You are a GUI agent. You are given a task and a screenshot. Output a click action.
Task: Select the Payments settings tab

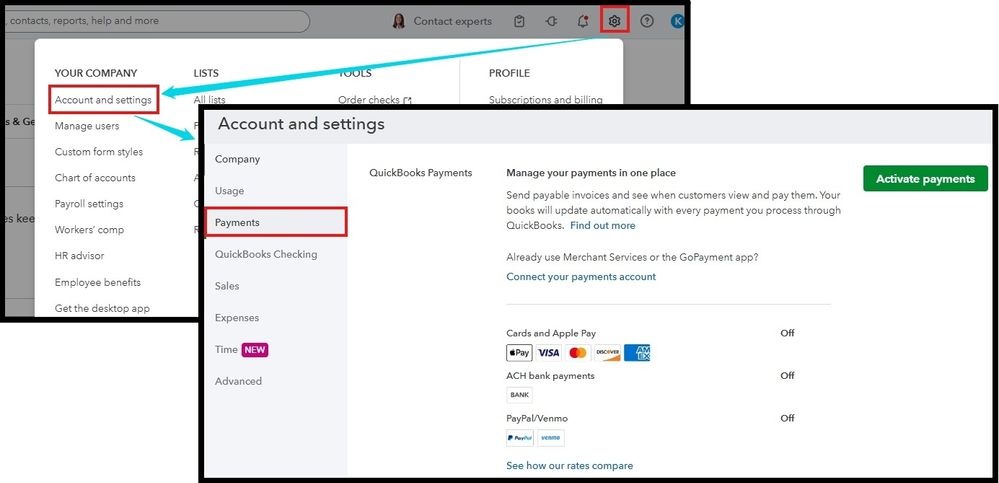(276, 222)
